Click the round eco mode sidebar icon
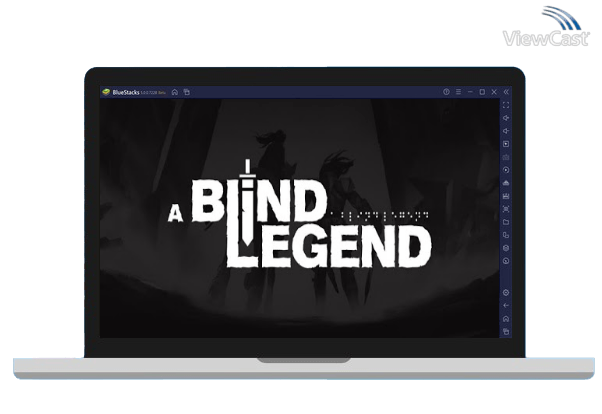This screenshot has height=414, width=602. click(x=506, y=261)
